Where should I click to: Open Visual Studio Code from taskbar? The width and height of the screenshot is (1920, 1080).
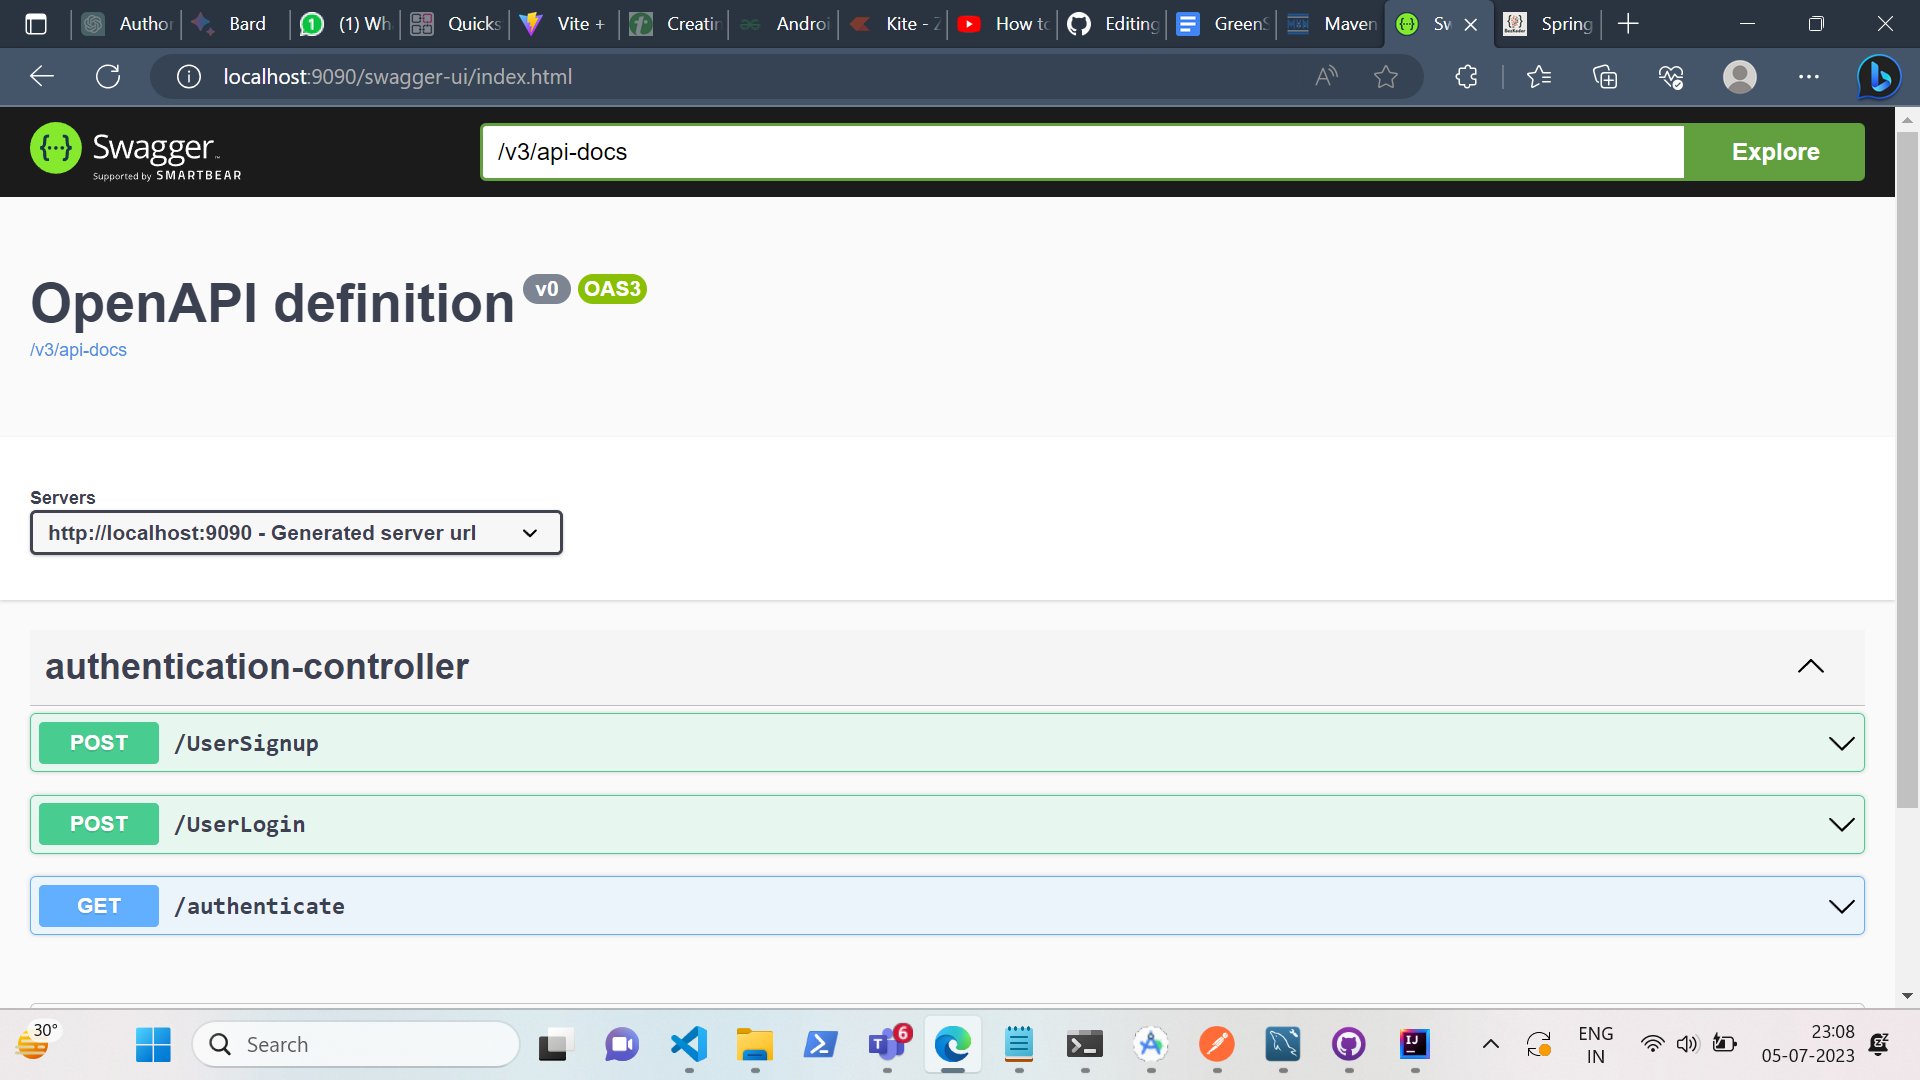[x=689, y=1044]
